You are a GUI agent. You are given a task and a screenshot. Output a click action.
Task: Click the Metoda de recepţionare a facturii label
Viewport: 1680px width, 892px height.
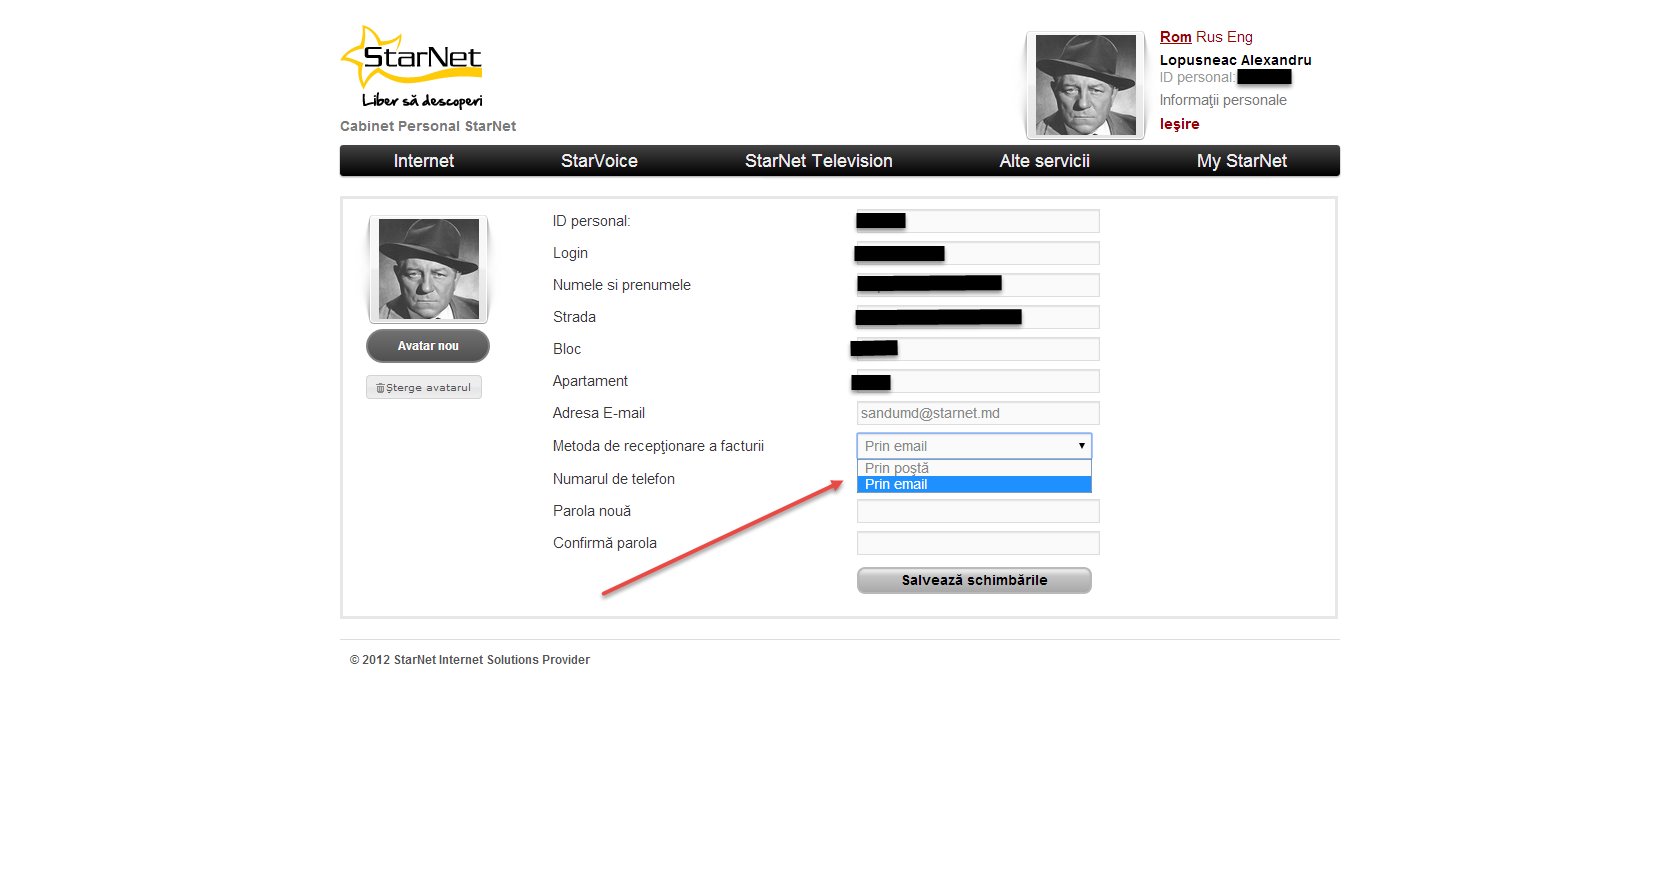coord(658,446)
